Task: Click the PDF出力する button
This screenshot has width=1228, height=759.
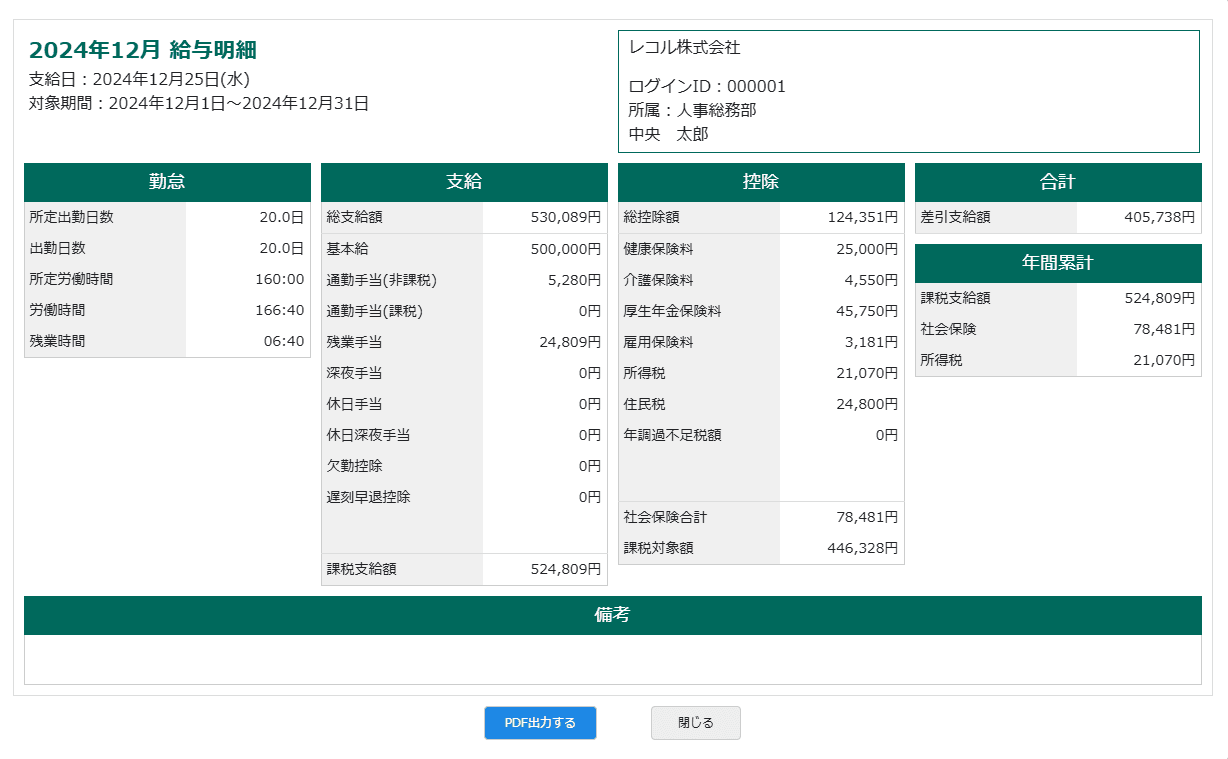Action: 540,722
